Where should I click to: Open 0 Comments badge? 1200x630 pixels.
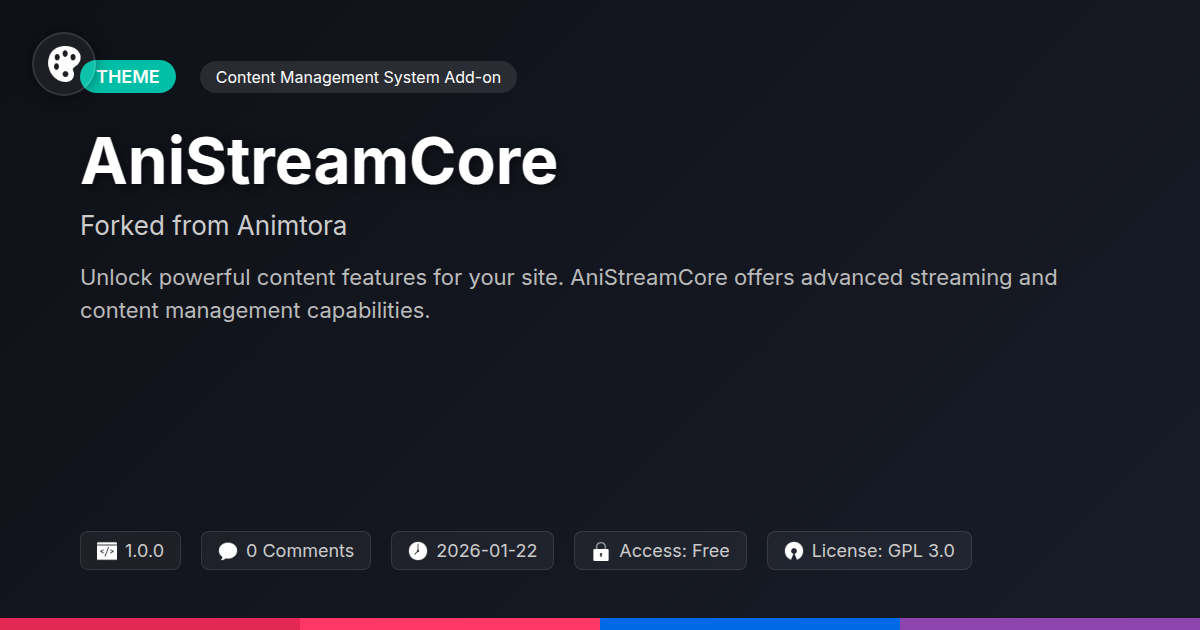click(286, 551)
